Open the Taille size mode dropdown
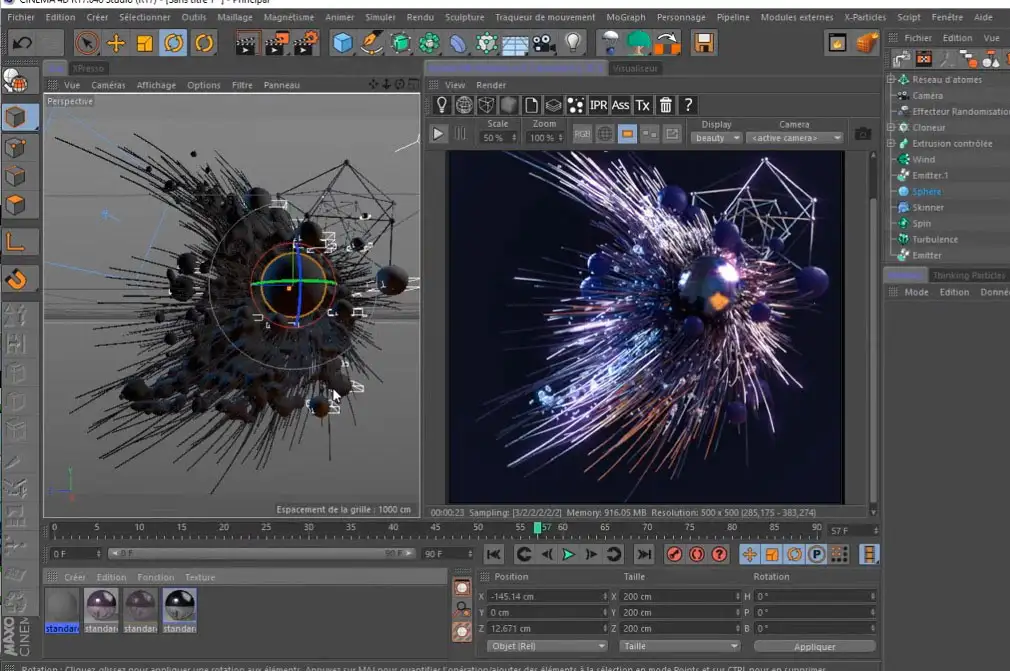This screenshot has width=1010, height=671. coord(680,646)
